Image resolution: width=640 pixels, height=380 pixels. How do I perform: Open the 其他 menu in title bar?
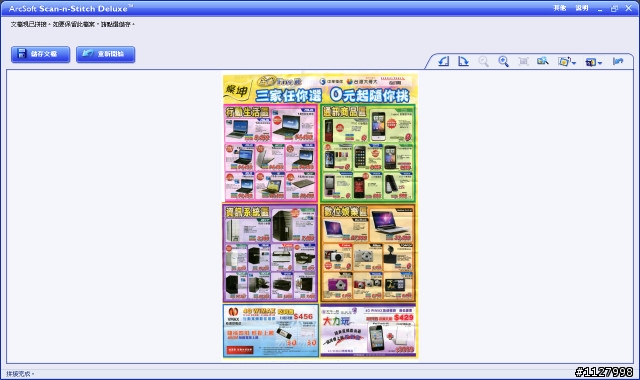coord(560,8)
